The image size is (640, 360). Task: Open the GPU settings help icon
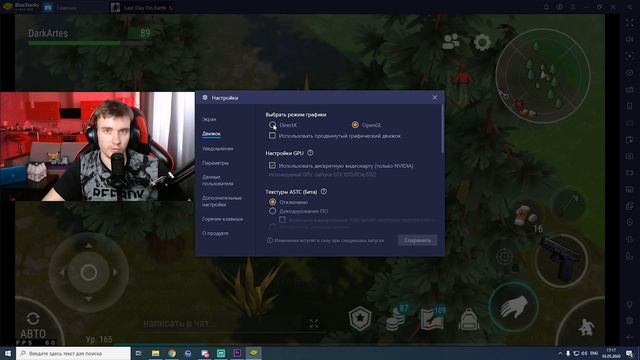[310, 153]
